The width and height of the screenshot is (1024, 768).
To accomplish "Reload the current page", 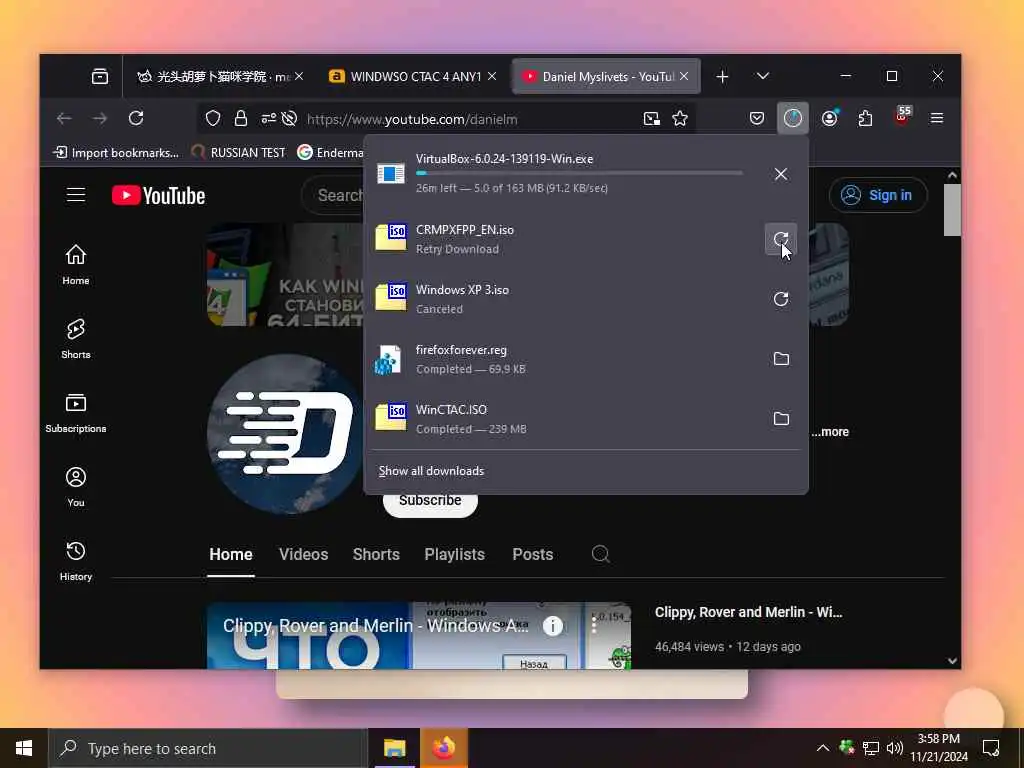I will point(136,118).
